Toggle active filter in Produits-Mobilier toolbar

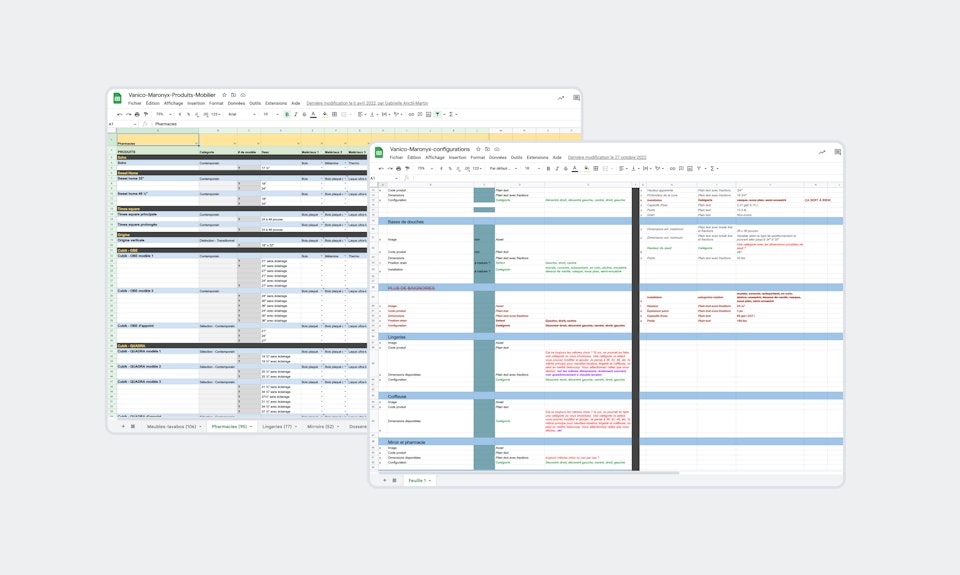(x=437, y=114)
